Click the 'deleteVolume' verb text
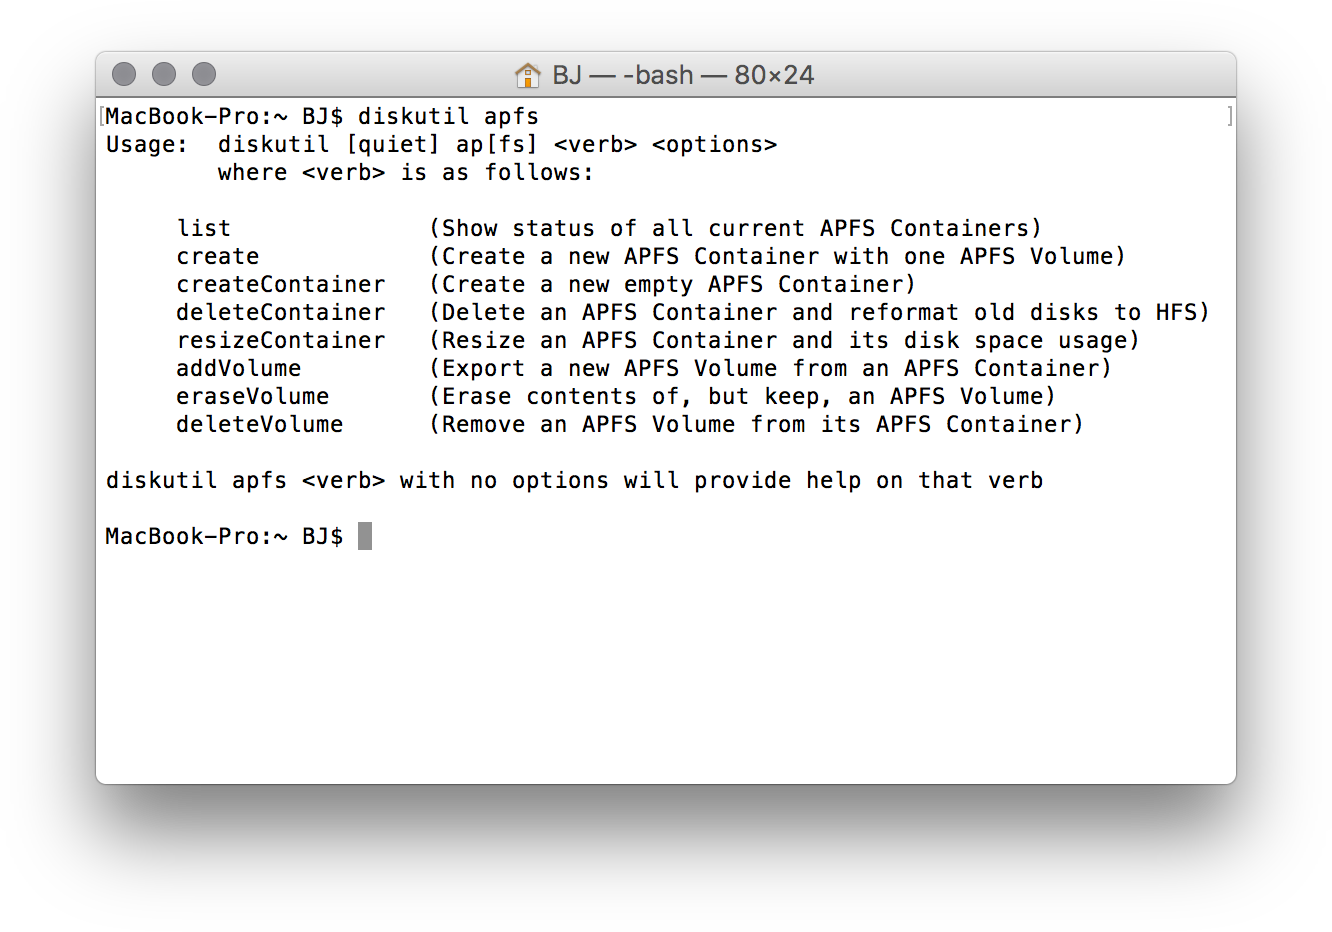This screenshot has width=1332, height=932. 260,424
